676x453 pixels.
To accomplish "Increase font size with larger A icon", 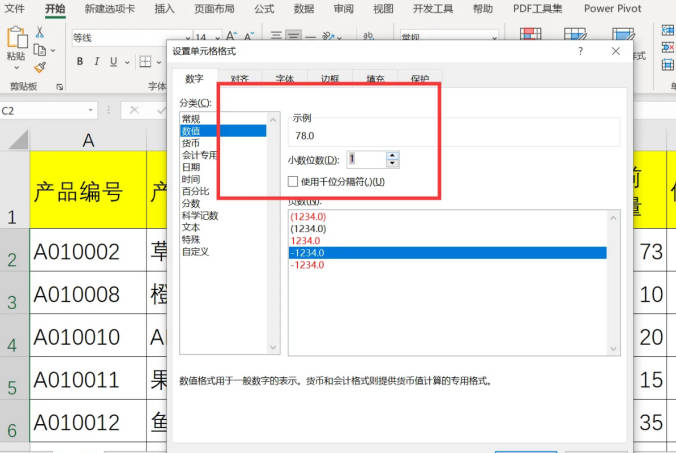I will [x=231, y=36].
